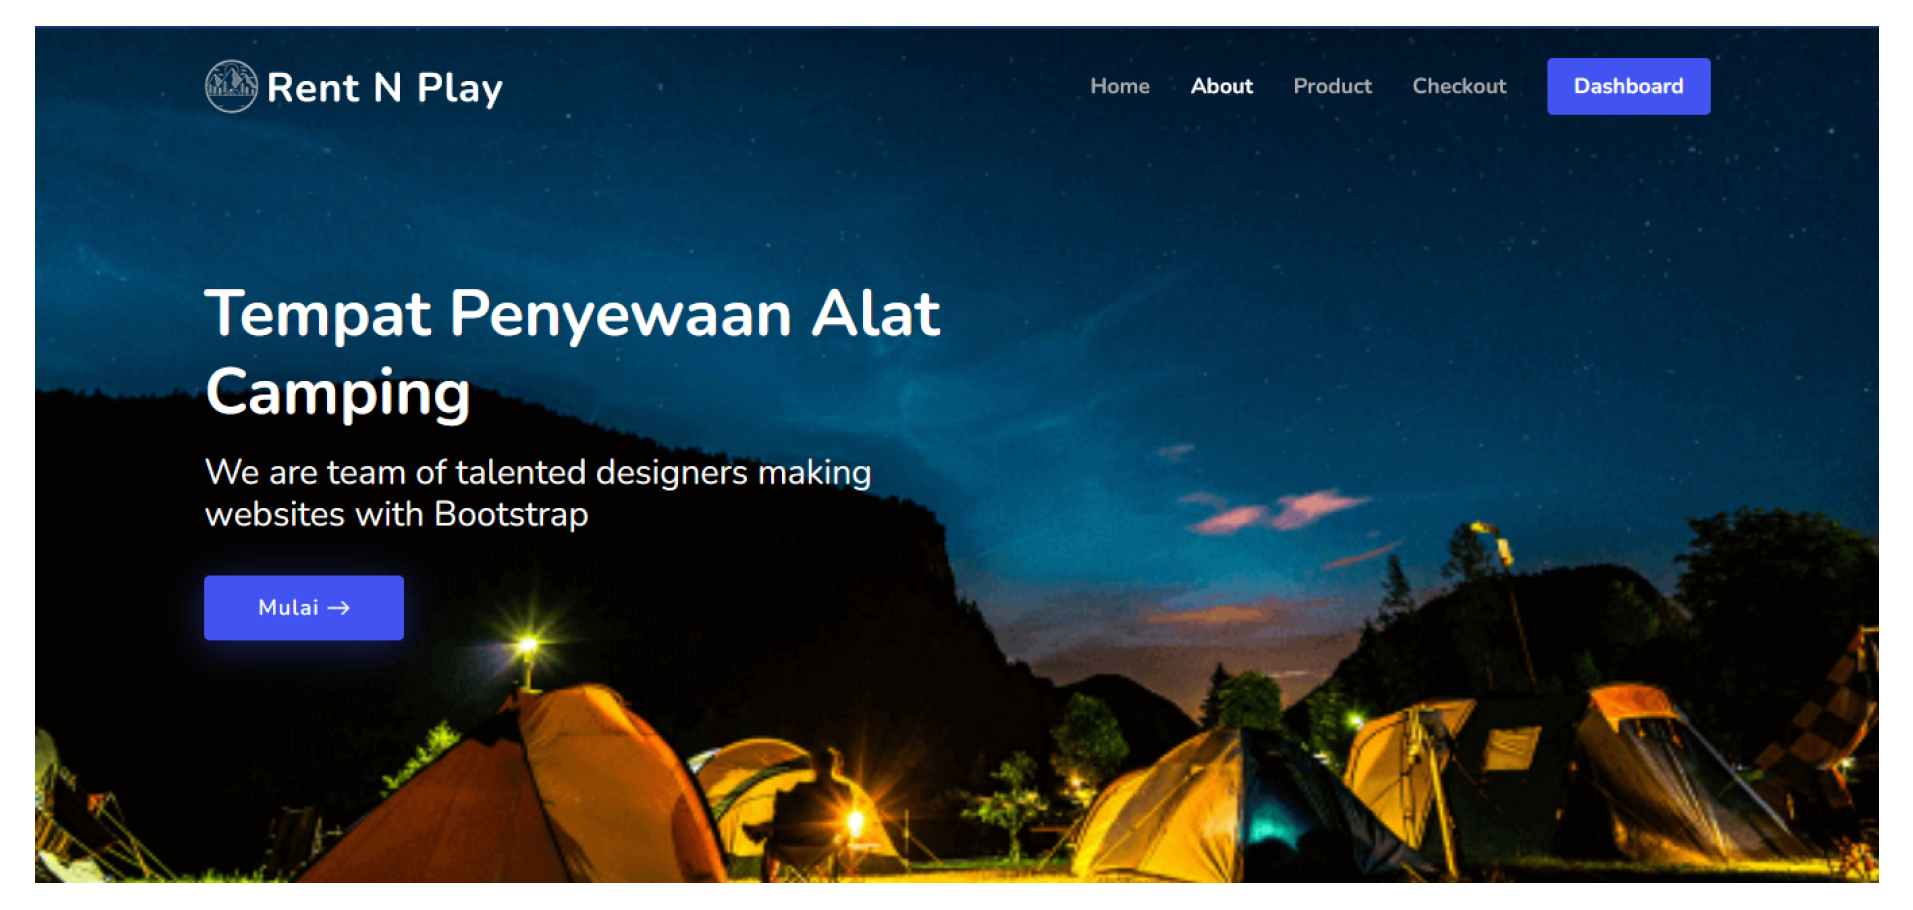Open the Checkout nav link

(1459, 86)
